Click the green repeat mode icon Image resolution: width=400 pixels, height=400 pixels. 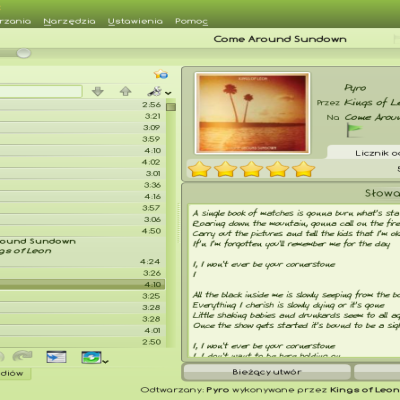click(91, 357)
